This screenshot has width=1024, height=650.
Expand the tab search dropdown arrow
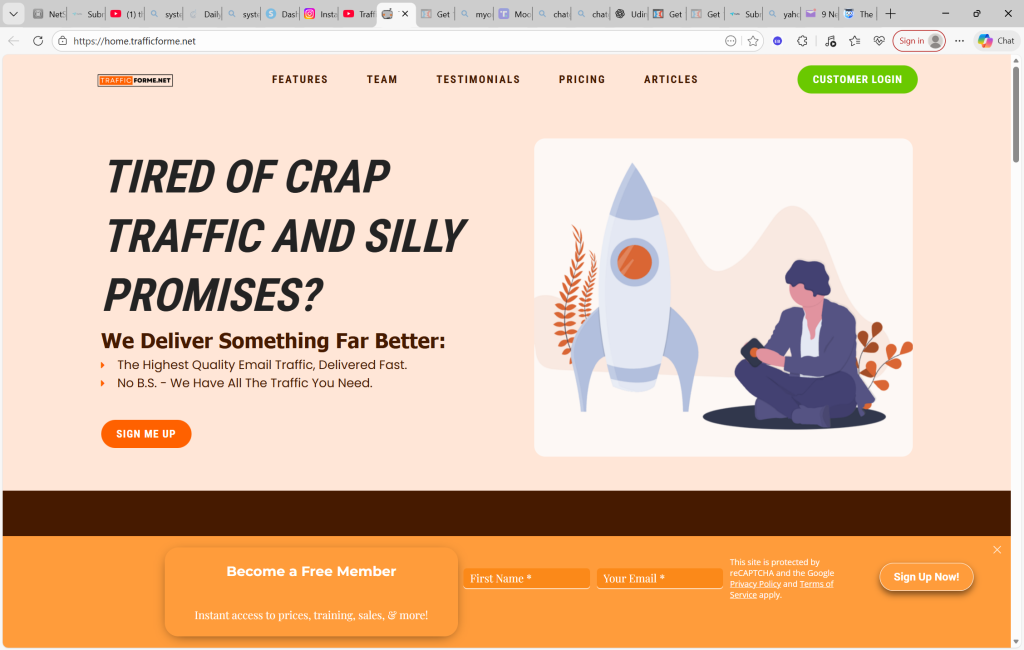point(14,14)
